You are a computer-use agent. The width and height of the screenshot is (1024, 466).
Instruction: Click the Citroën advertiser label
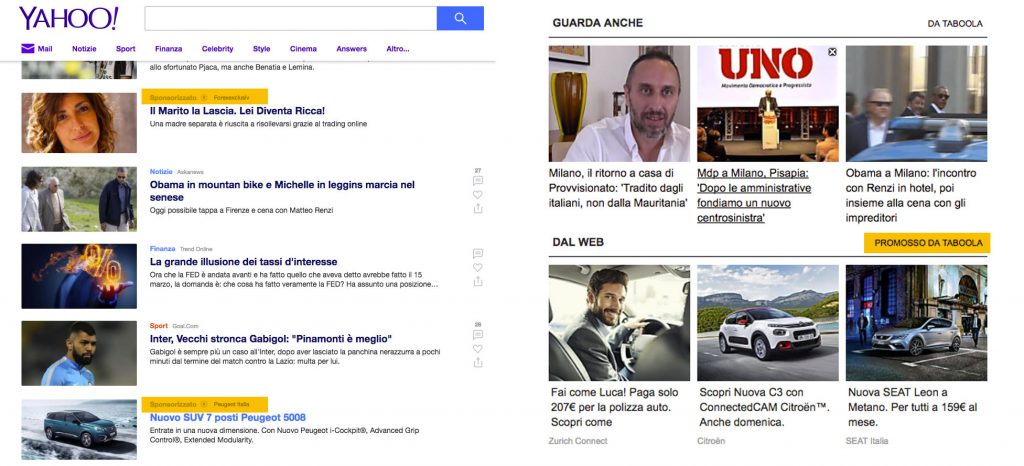coord(711,441)
